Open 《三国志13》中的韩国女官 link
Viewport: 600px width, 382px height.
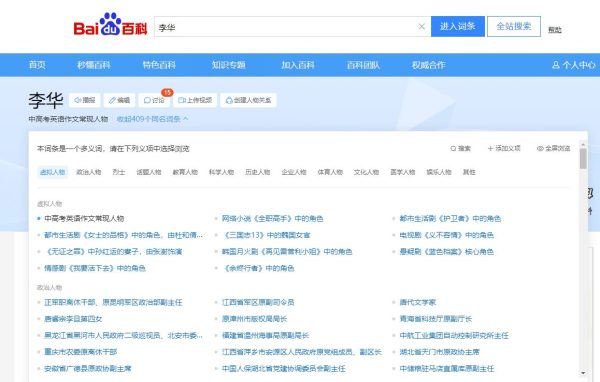tap(266, 235)
